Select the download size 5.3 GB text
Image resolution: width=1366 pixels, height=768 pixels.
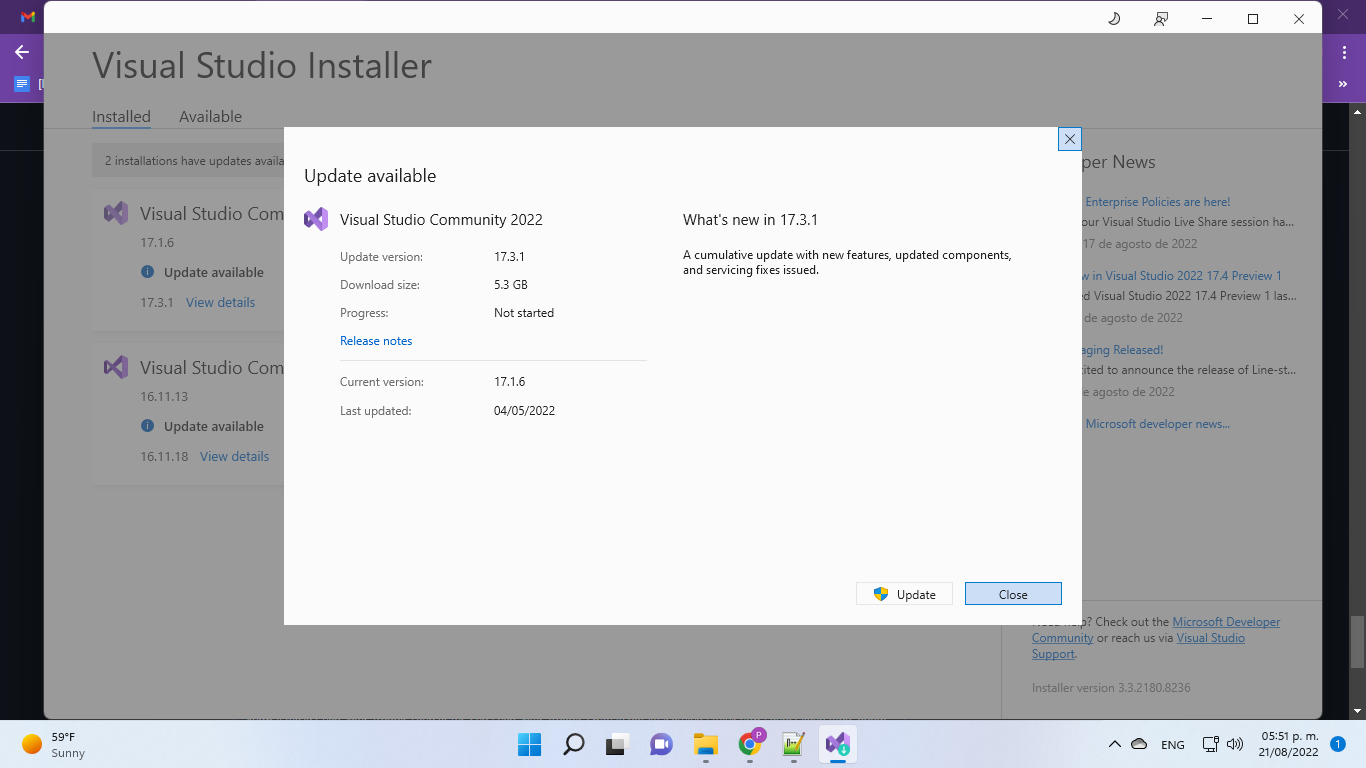[511, 285]
